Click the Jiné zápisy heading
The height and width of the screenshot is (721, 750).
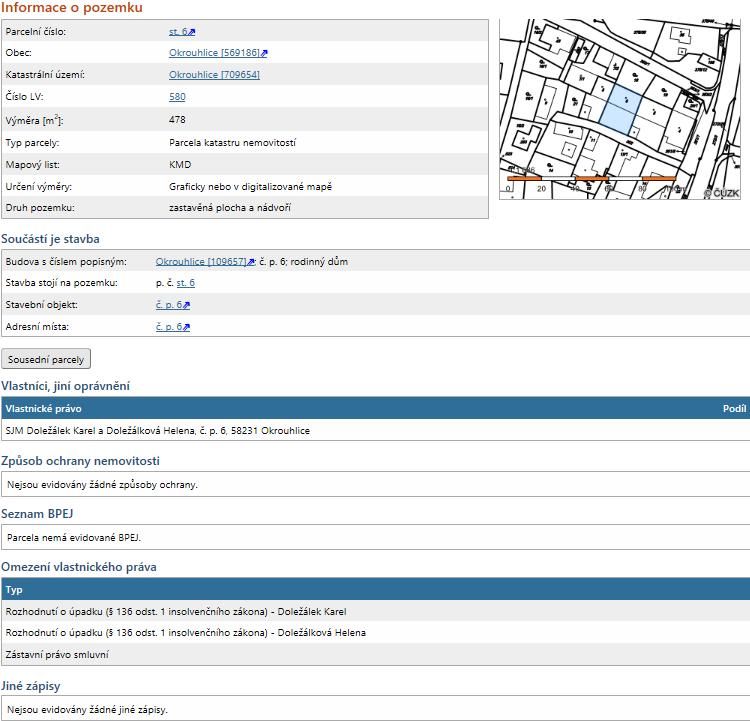(31, 686)
